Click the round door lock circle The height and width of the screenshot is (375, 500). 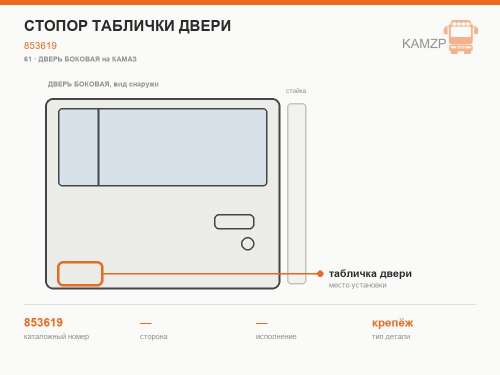pyautogui.click(x=248, y=244)
